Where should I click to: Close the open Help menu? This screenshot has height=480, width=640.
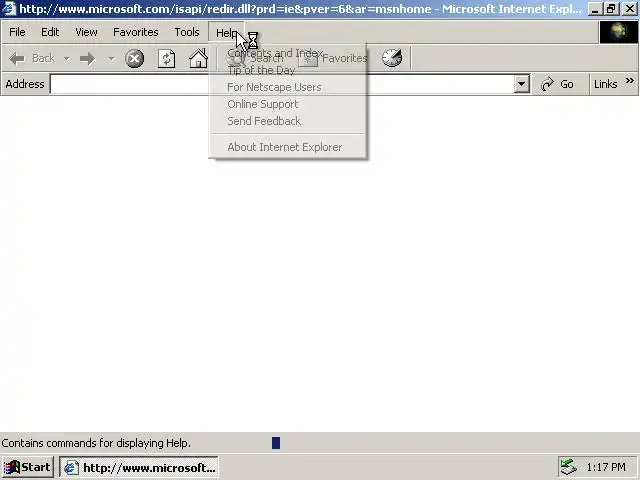click(x=226, y=32)
